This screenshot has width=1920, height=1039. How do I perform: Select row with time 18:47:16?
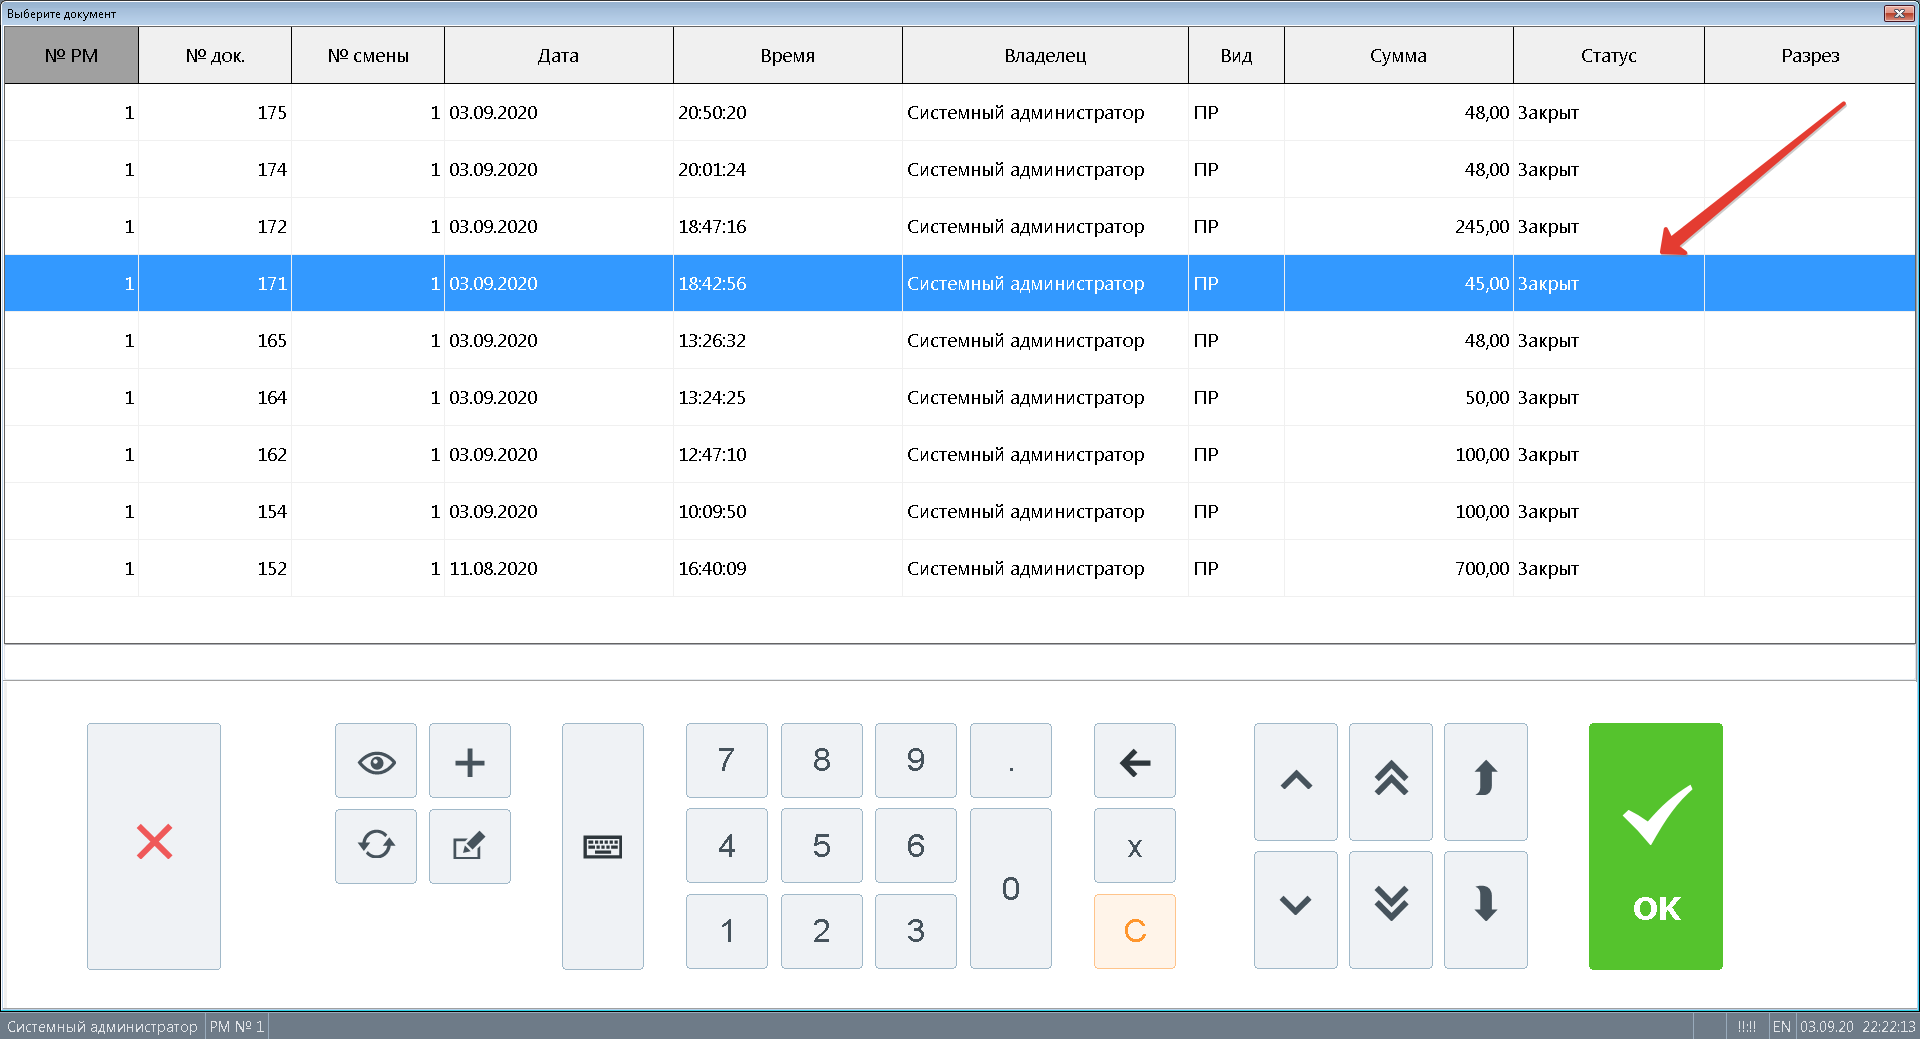point(960,226)
